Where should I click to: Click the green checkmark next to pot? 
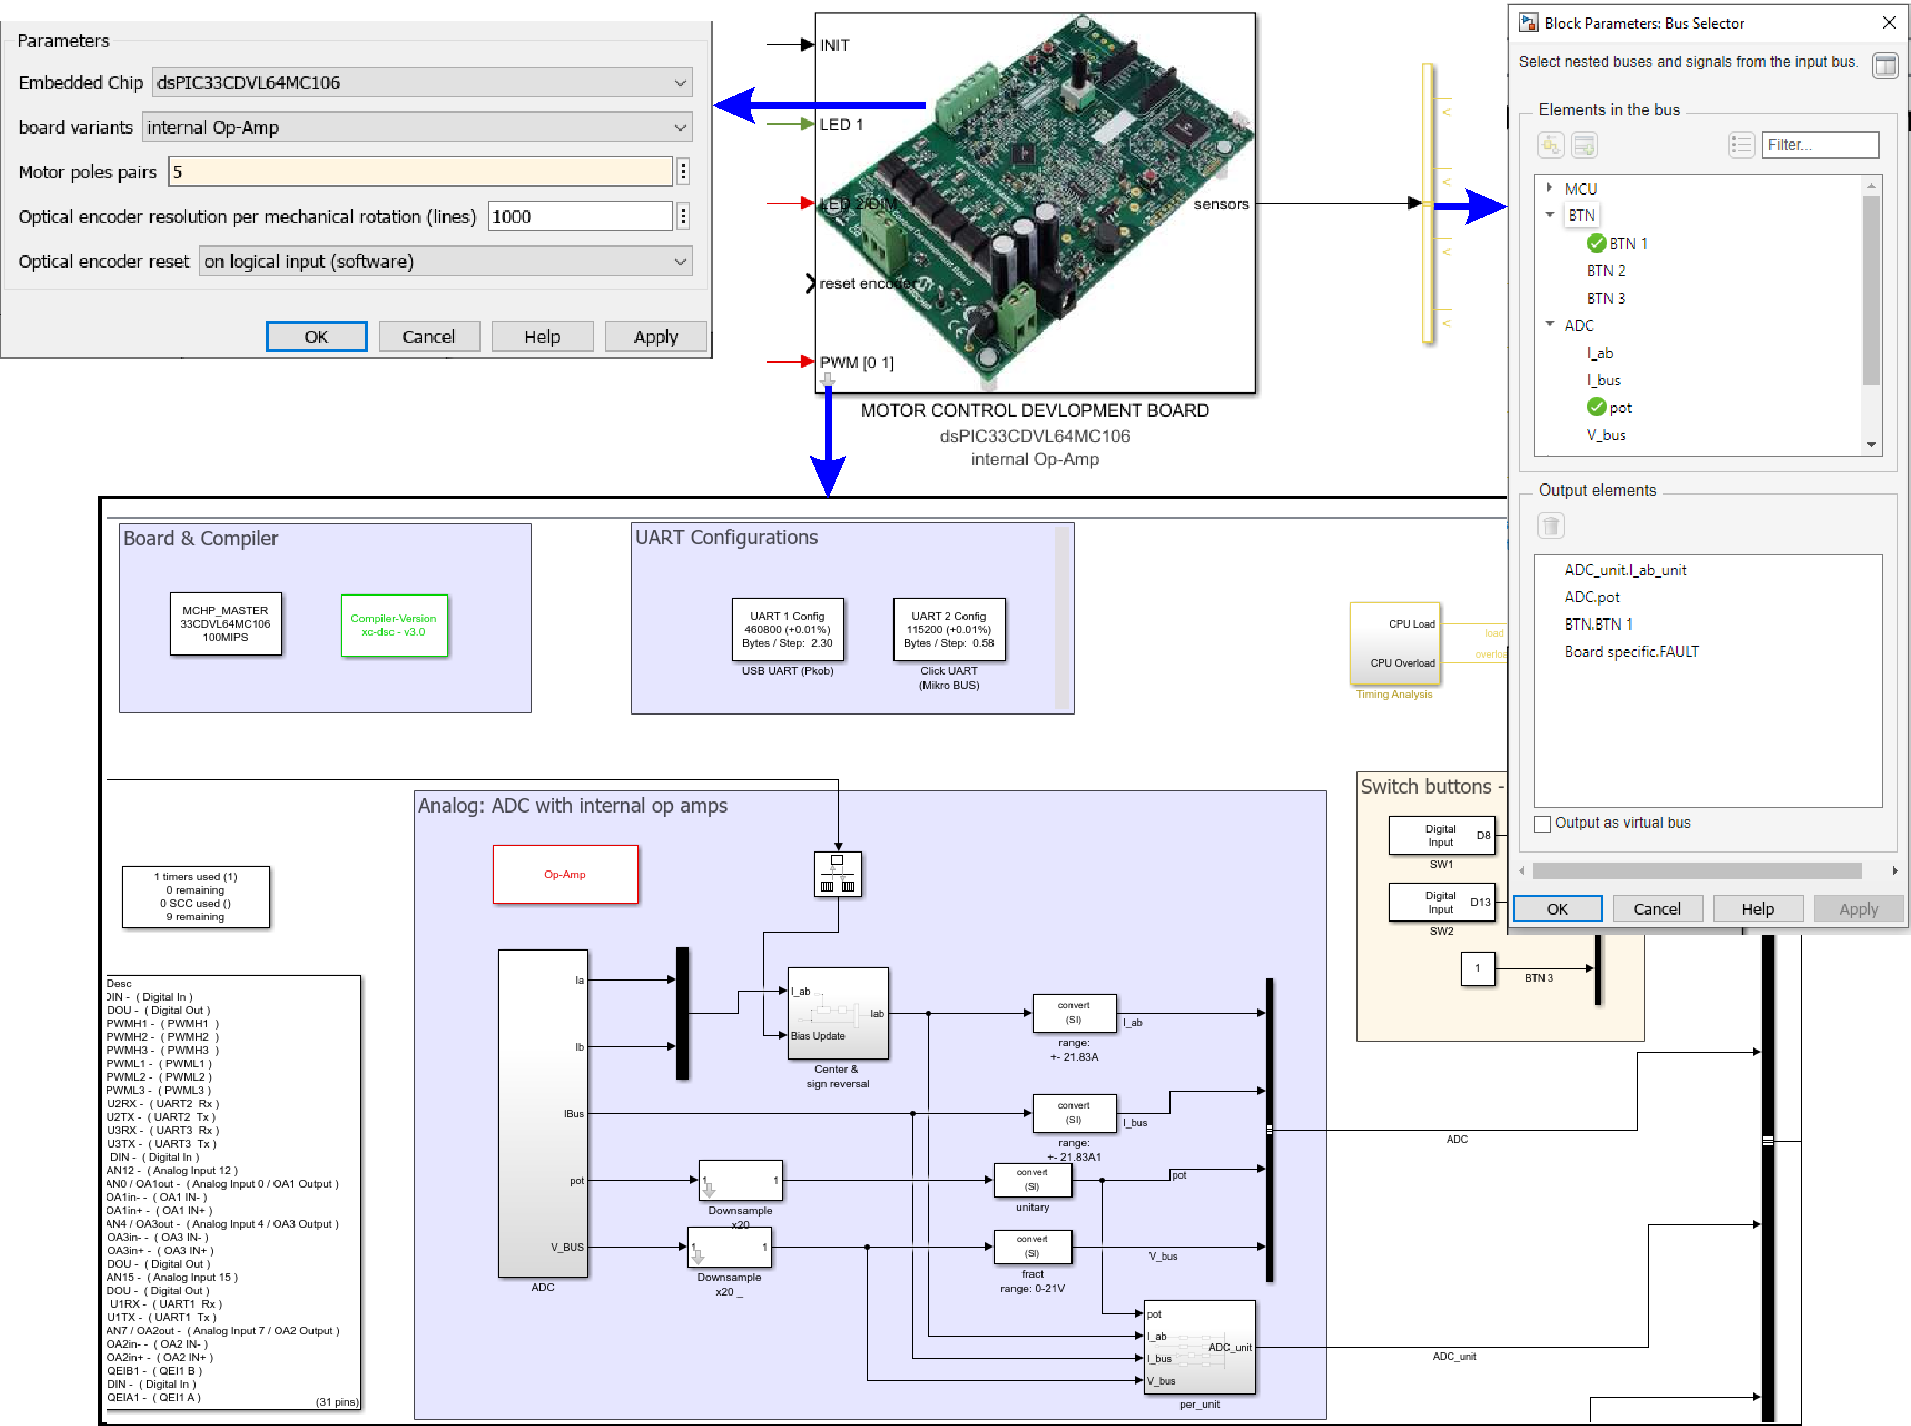(1596, 407)
